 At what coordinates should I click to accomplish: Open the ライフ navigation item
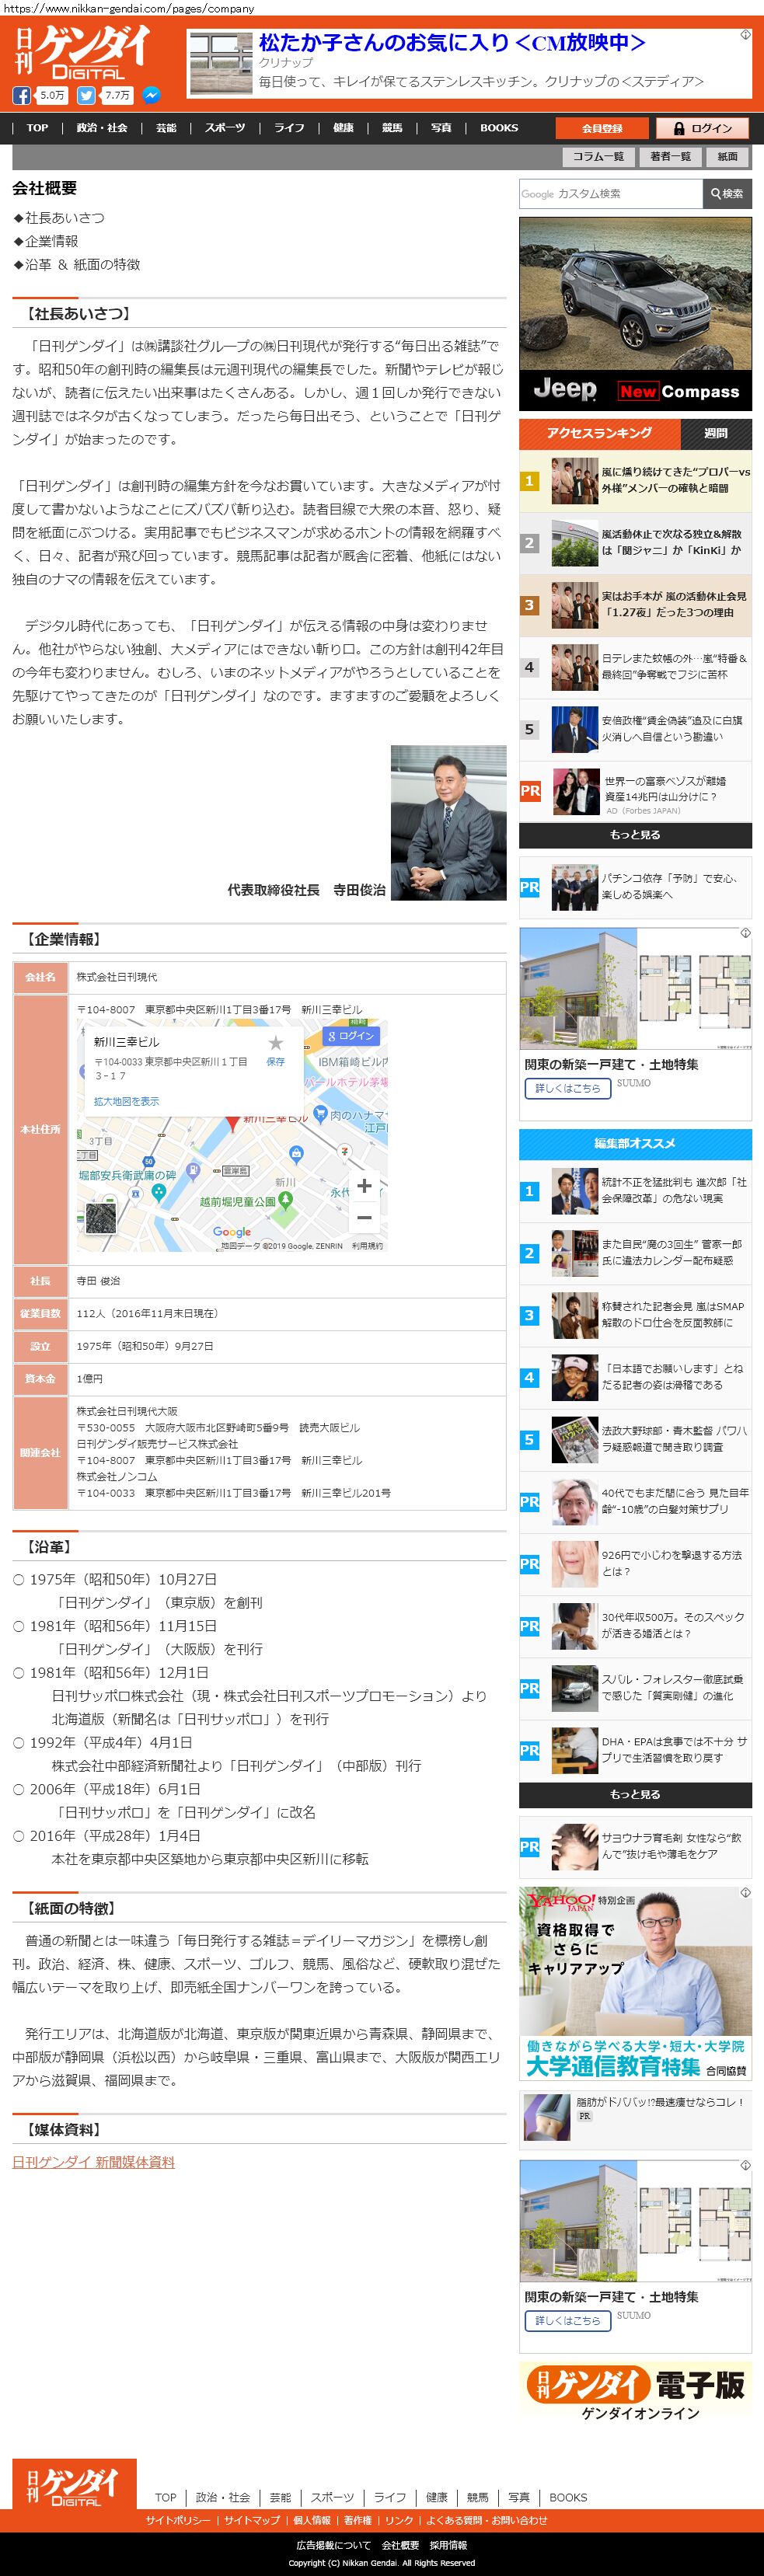(x=290, y=128)
